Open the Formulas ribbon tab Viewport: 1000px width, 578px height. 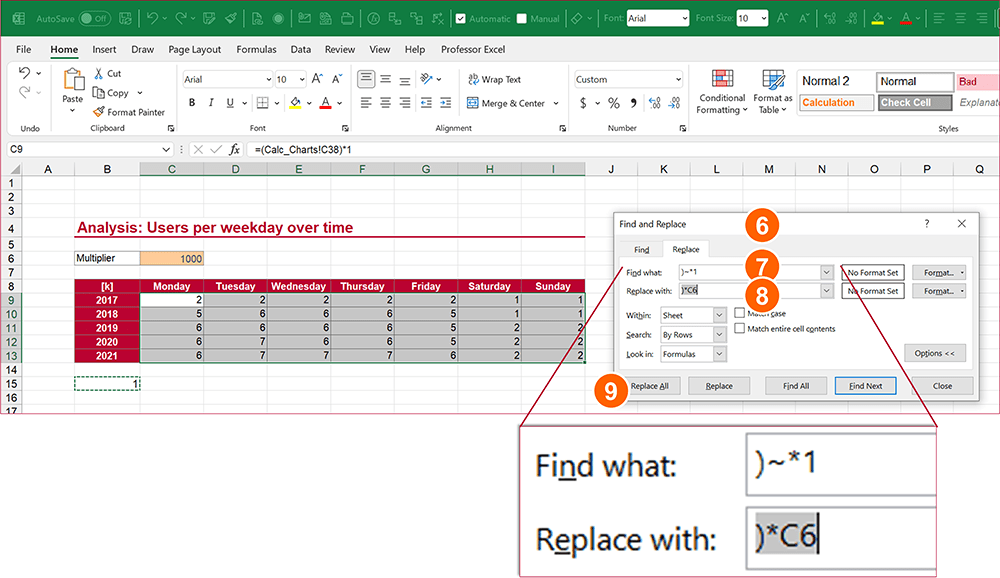(256, 49)
